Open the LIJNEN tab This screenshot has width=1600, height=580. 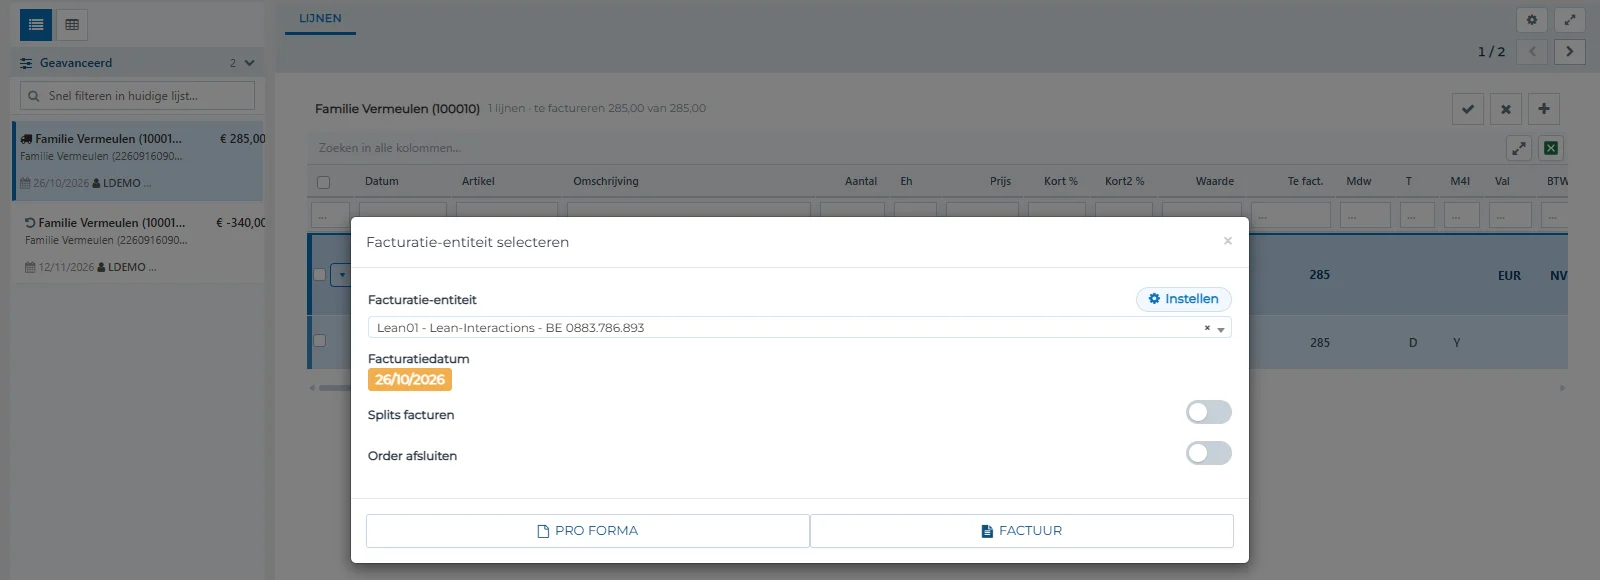(320, 18)
